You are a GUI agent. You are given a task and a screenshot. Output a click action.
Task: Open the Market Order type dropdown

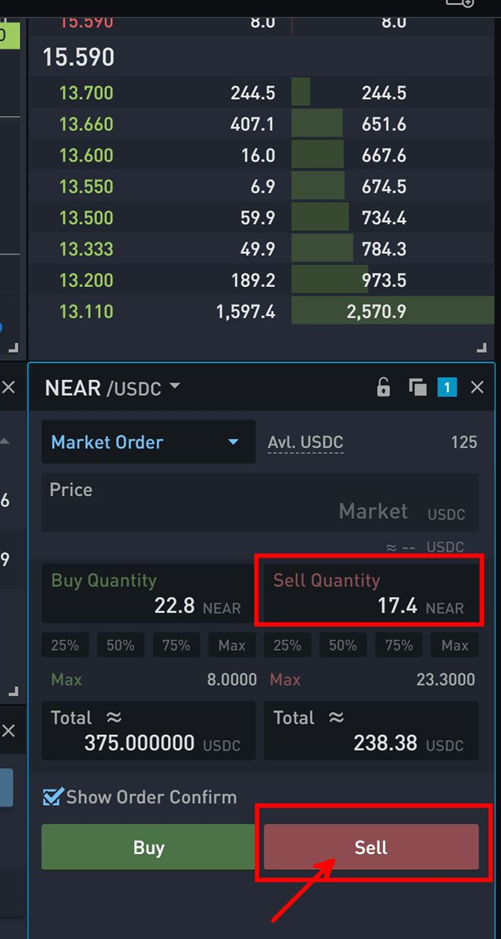148,442
